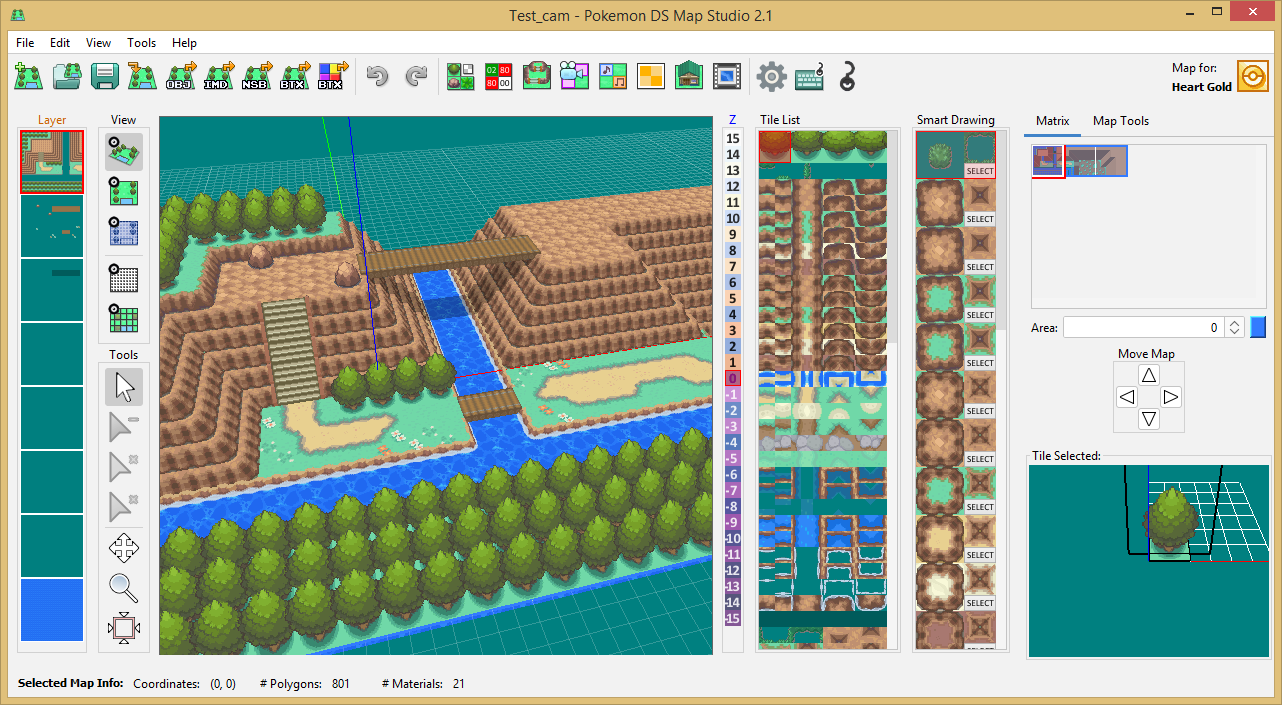
Task: Open the terrain plate editor icon
Action: pyautogui.click(x=537, y=76)
